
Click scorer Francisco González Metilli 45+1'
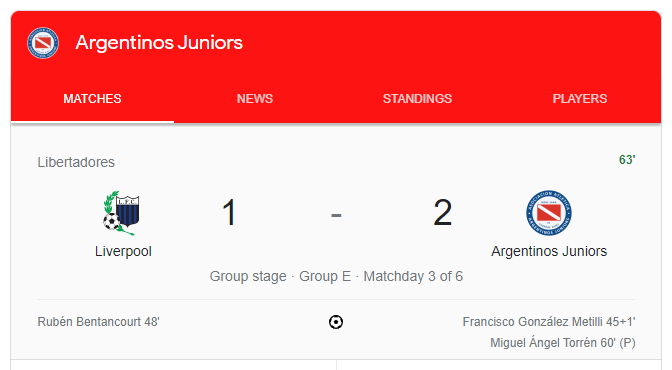pos(549,322)
